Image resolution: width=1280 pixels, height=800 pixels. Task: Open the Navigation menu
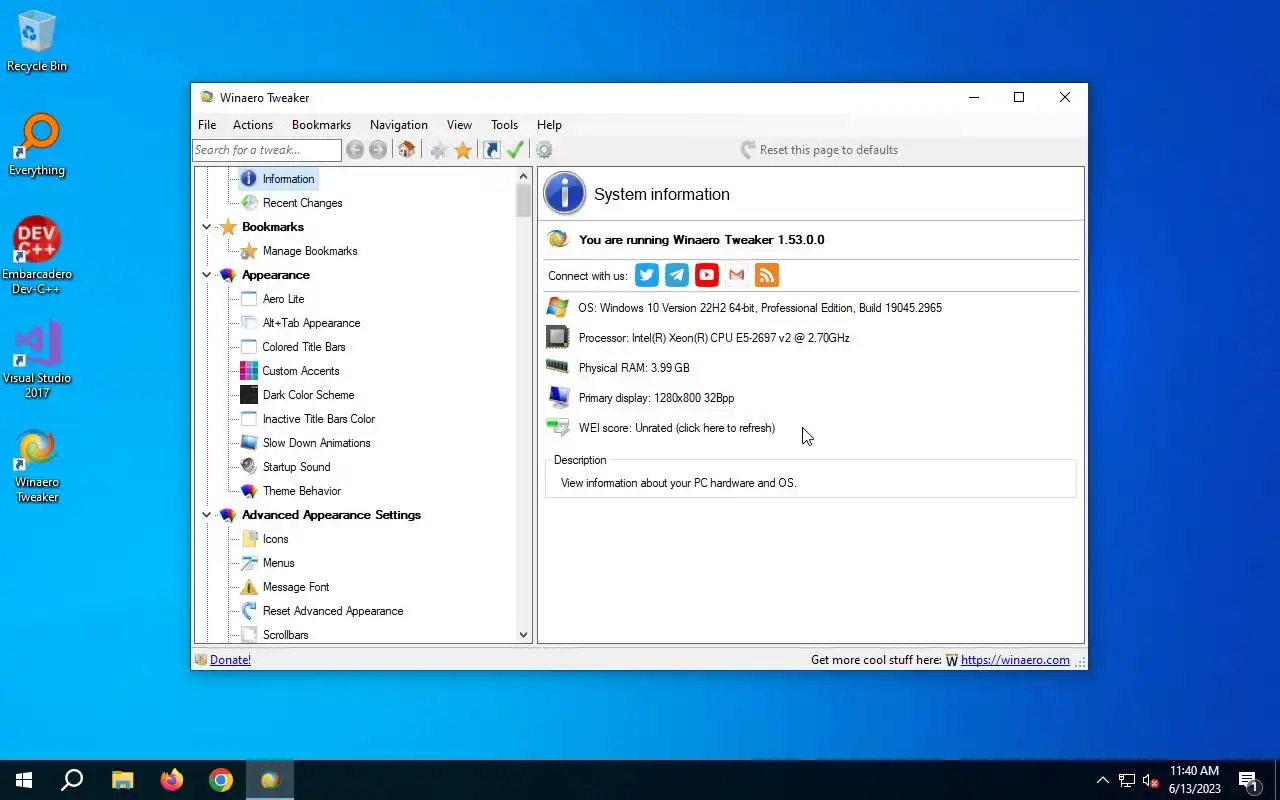pos(399,125)
